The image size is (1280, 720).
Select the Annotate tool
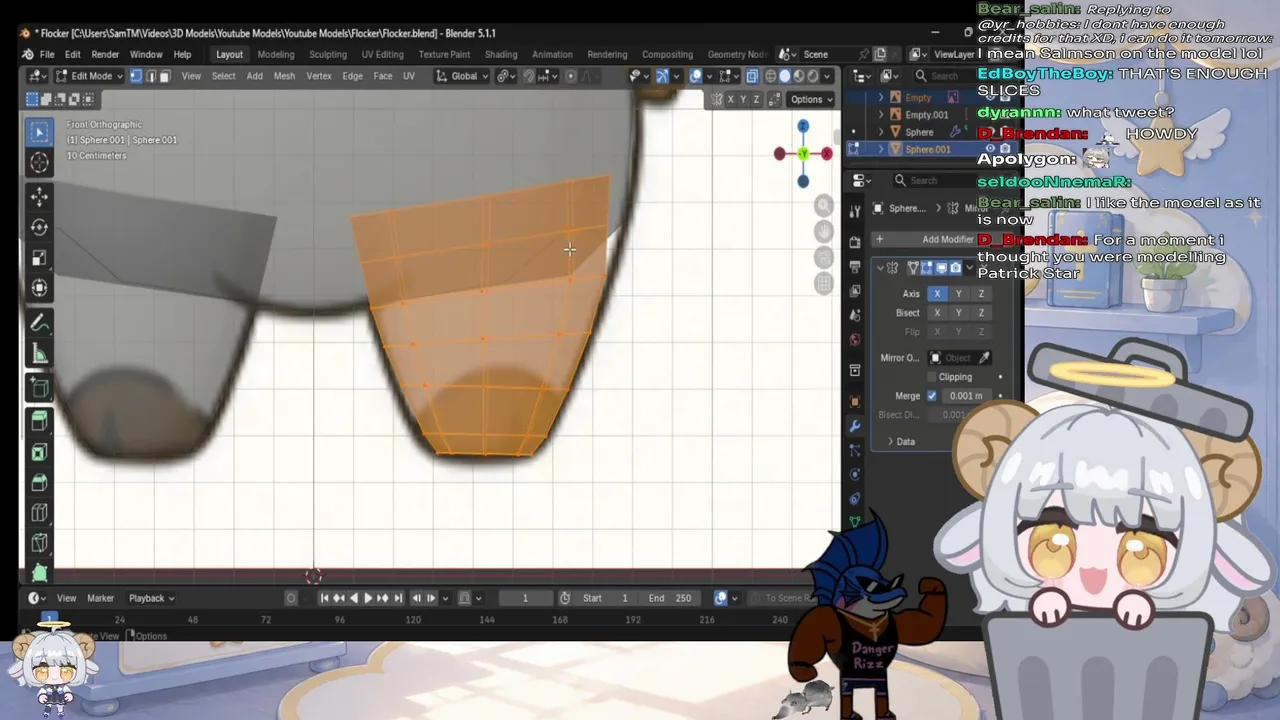[x=40, y=323]
